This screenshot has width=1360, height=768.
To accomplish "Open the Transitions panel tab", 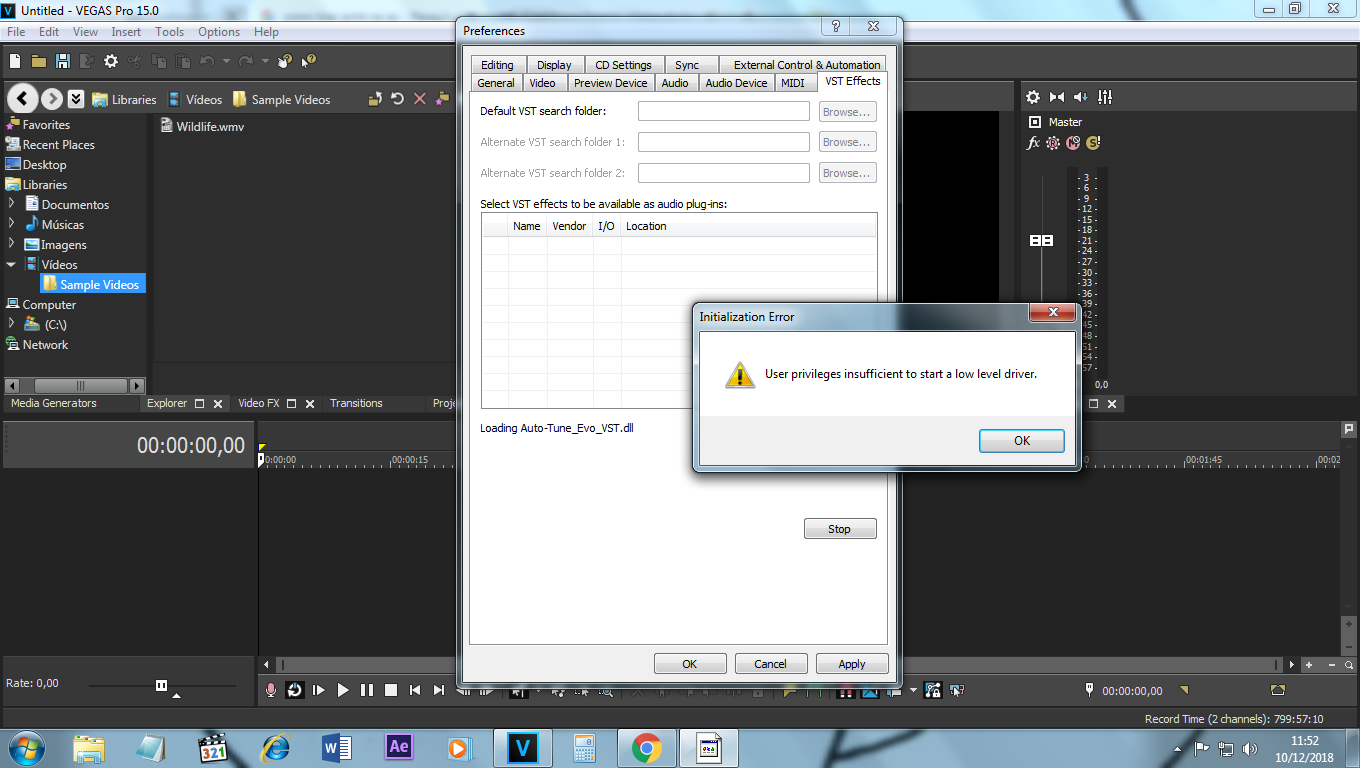I will tap(356, 403).
